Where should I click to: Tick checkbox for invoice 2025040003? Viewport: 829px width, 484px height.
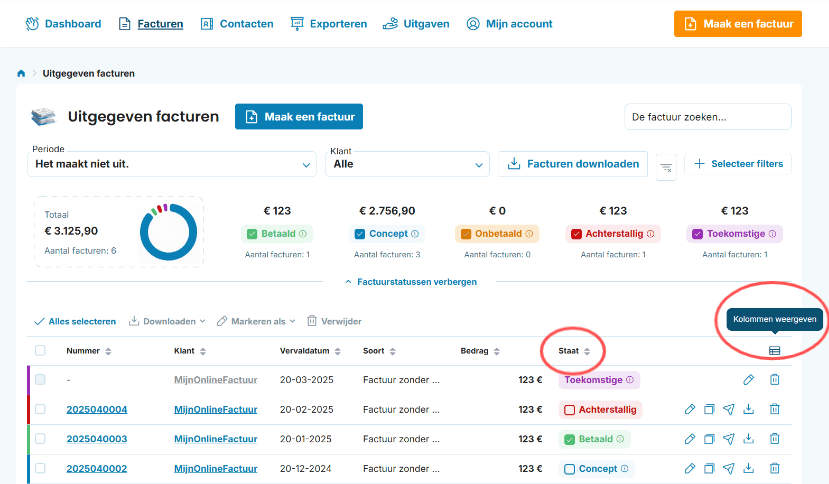(x=40, y=439)
